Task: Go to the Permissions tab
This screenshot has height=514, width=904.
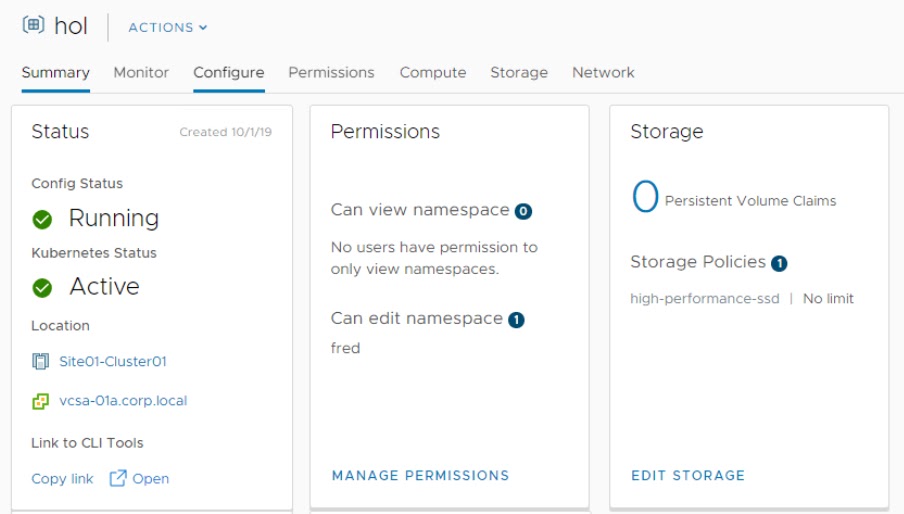Action: click(x=331, y=72)
